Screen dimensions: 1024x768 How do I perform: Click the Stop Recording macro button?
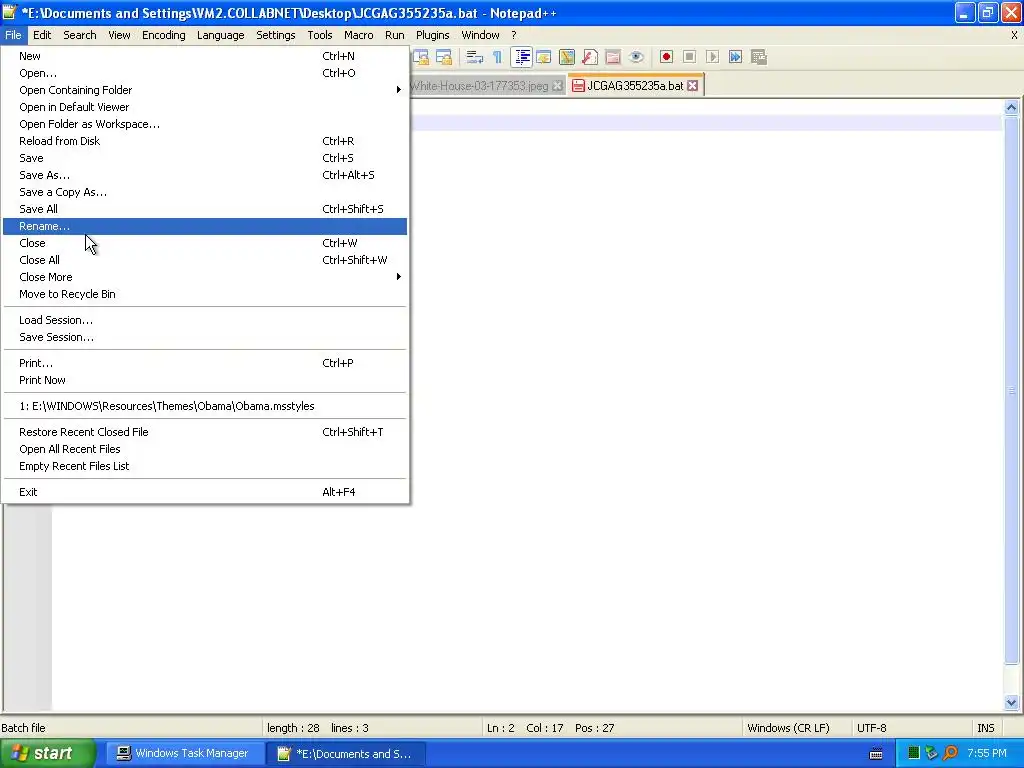tap(689, 57)
